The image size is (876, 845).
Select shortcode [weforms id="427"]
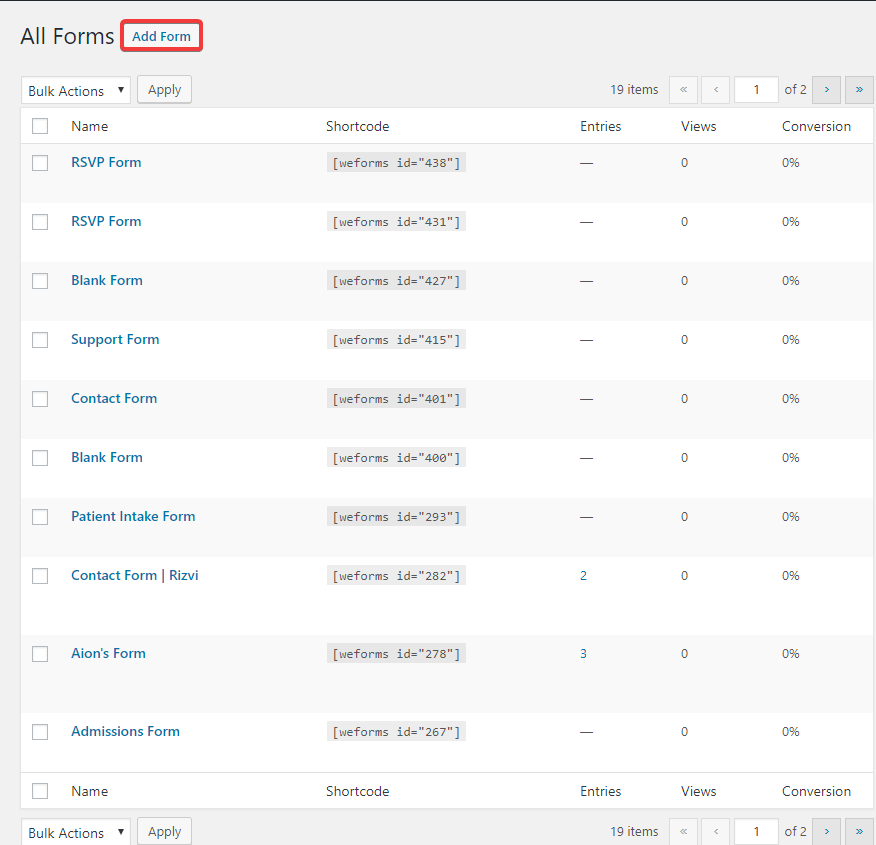(x=396, y=280)
